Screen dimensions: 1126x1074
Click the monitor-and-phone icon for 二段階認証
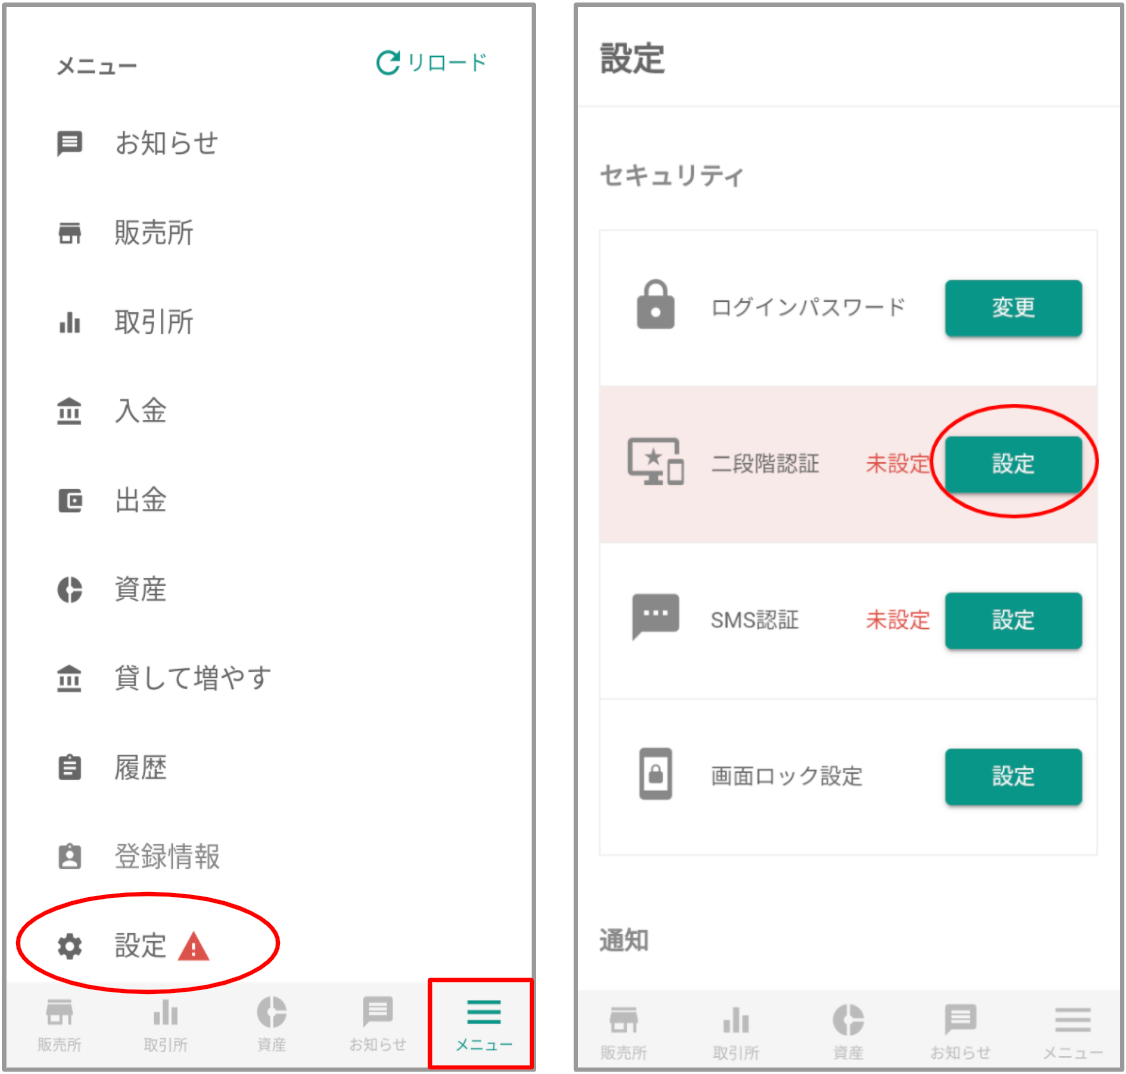click(x=656, y=462)
